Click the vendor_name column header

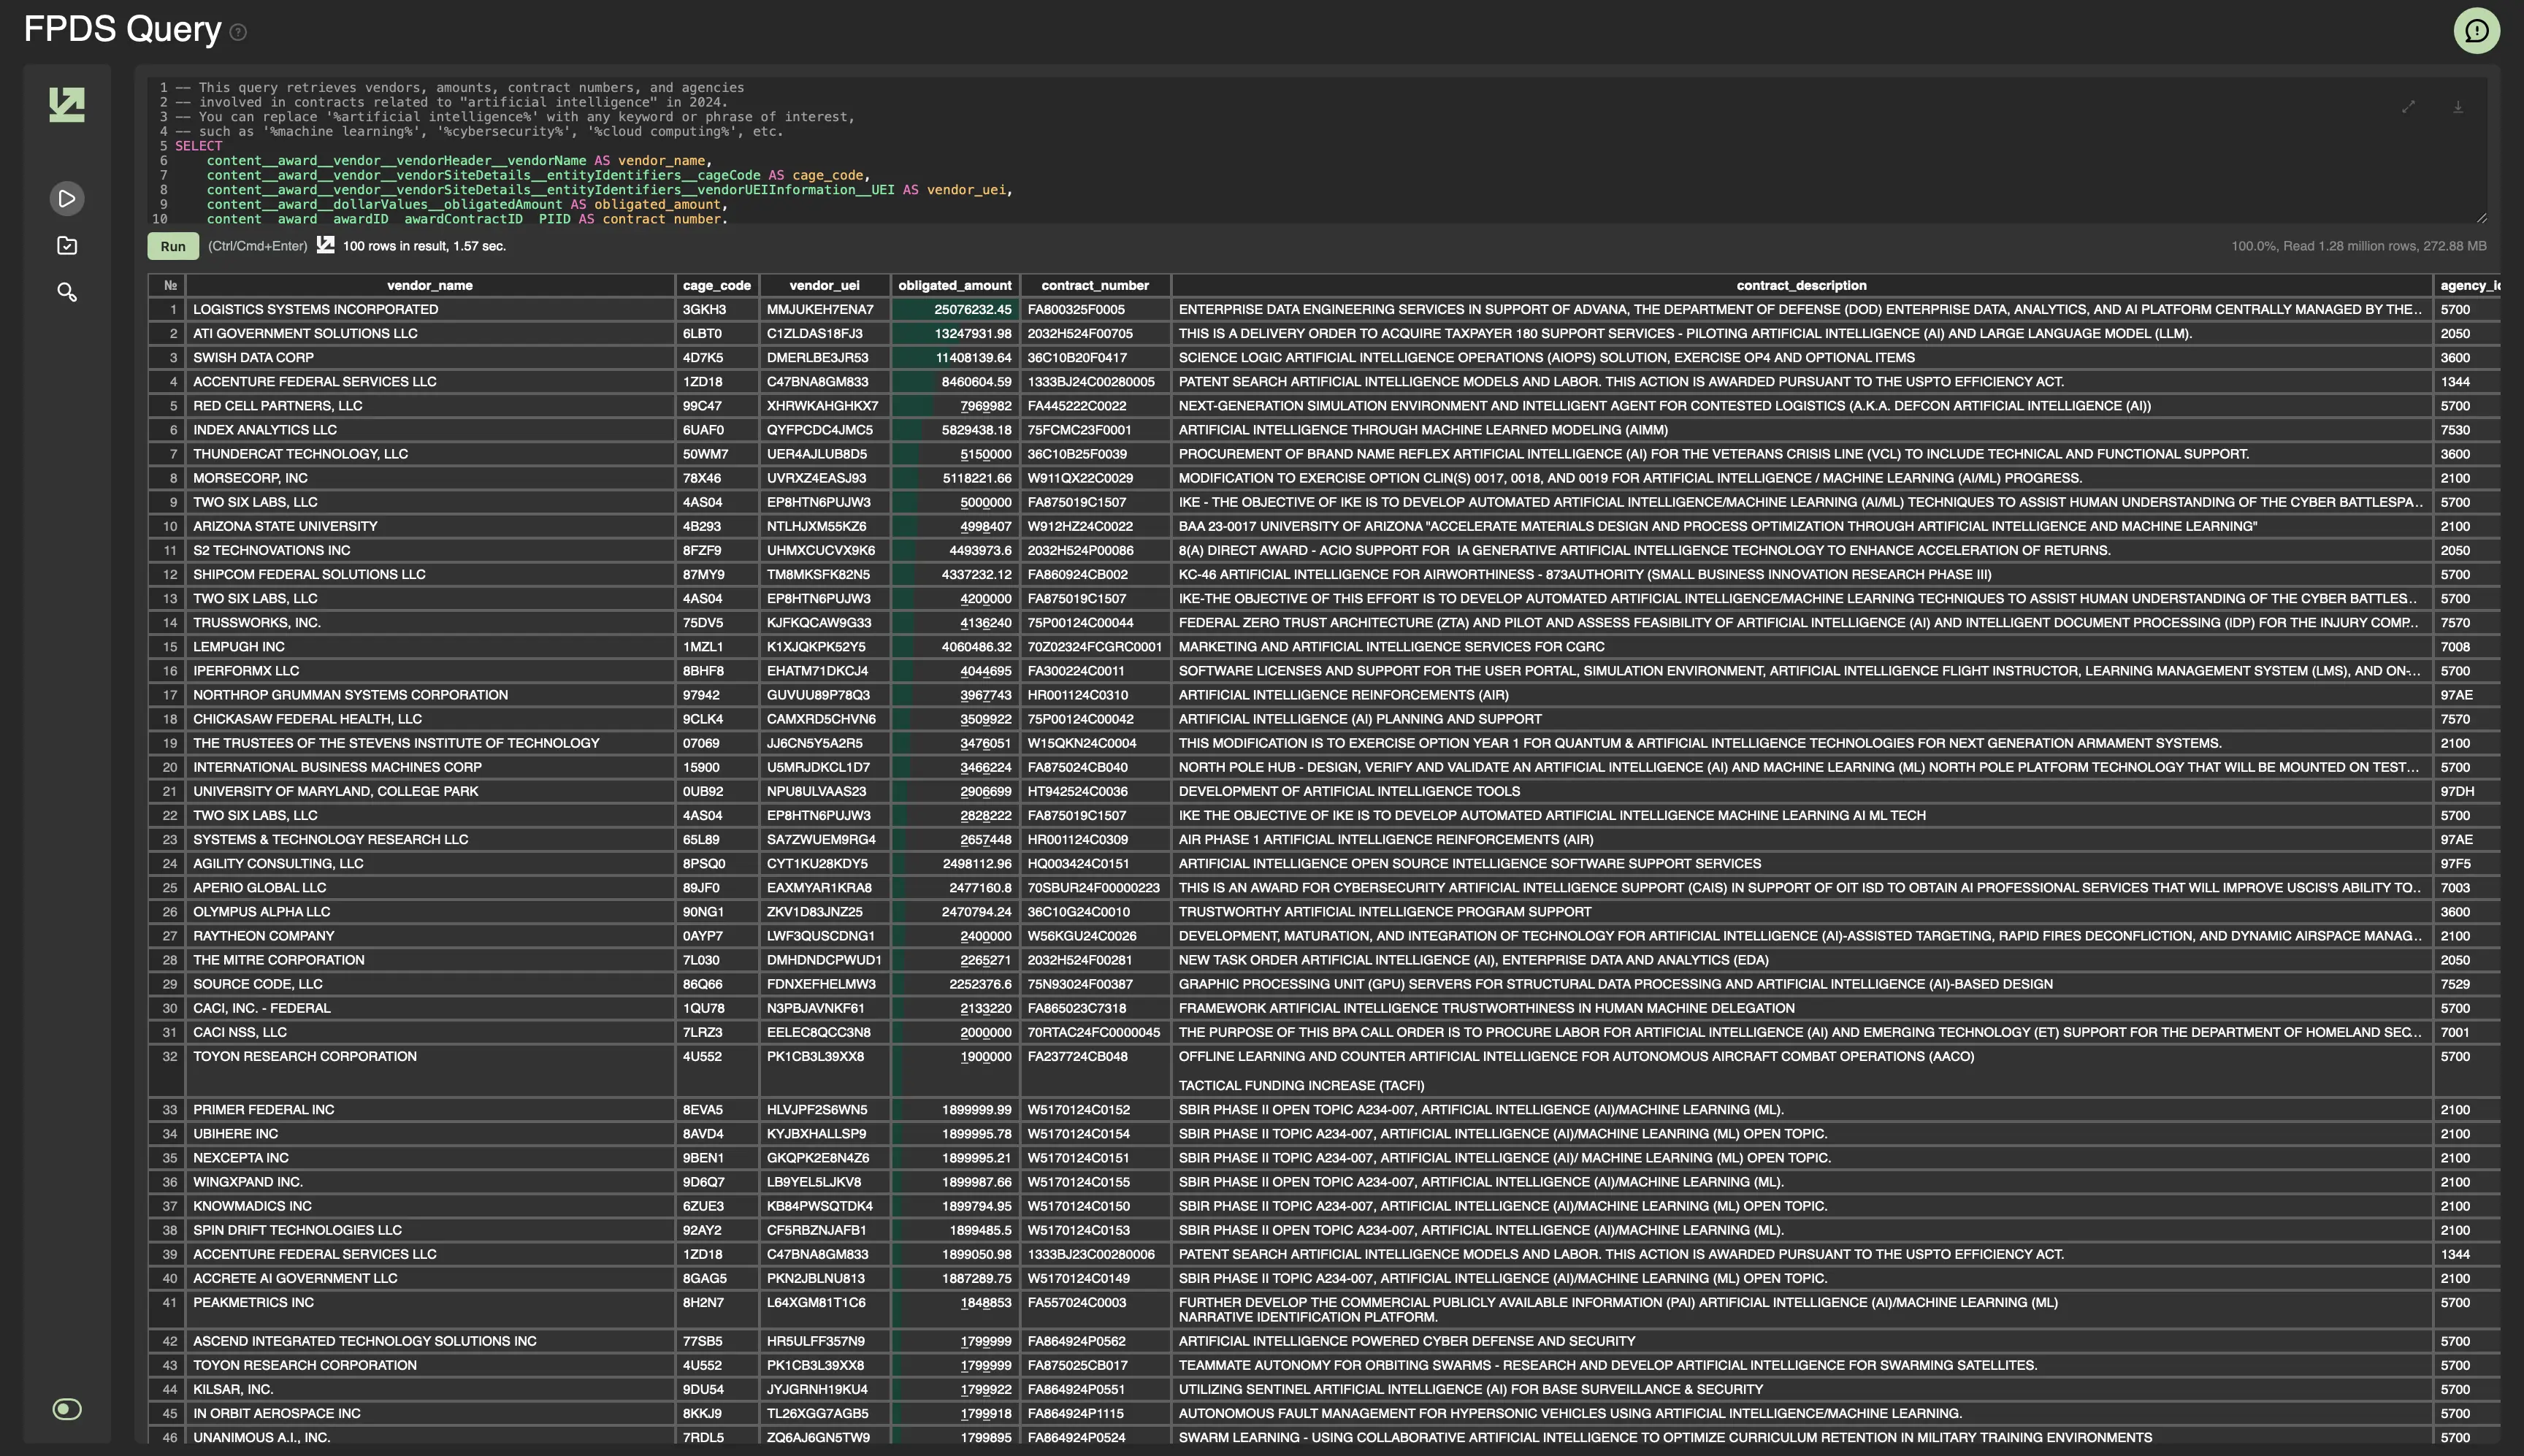click(x=430, y=285)
